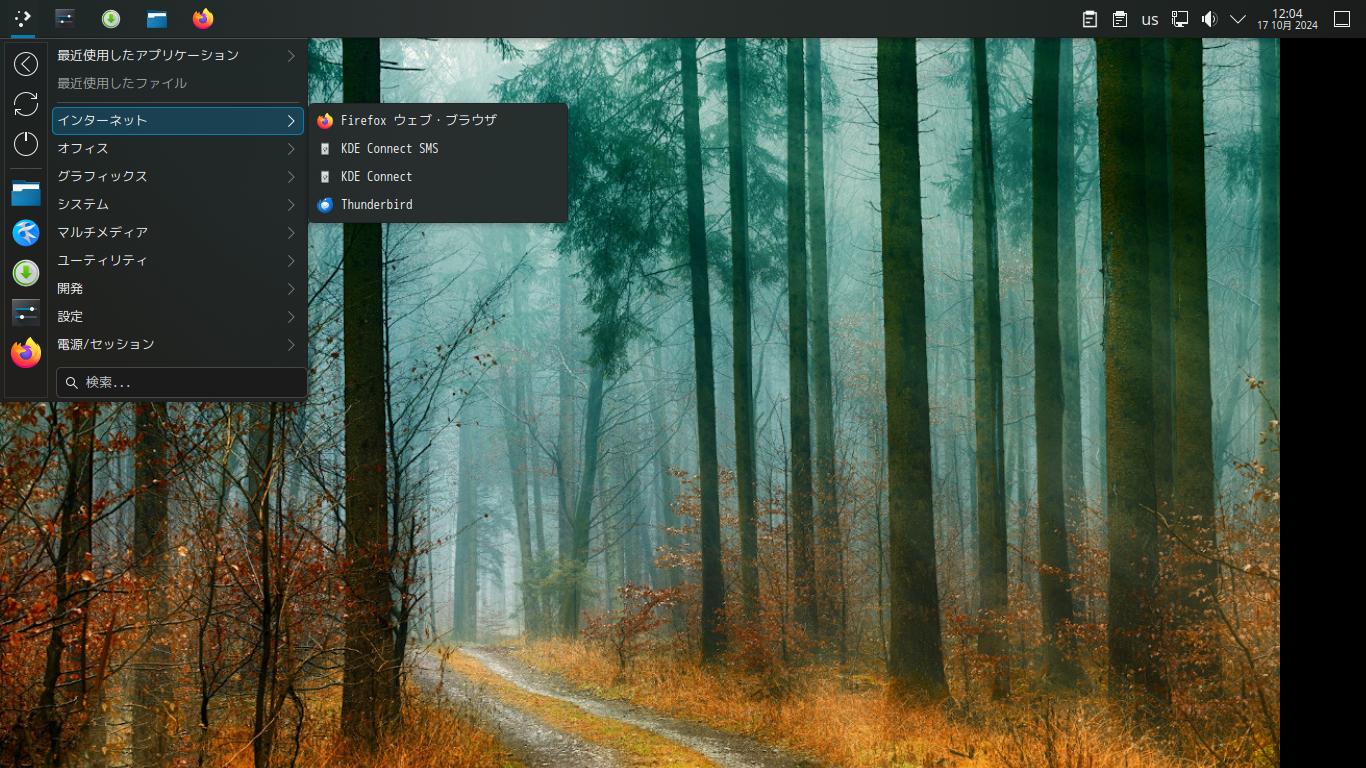Screen dimensions: 1366x768
Task: Click the green download arrow icon in the top panel
Action: 111,18
